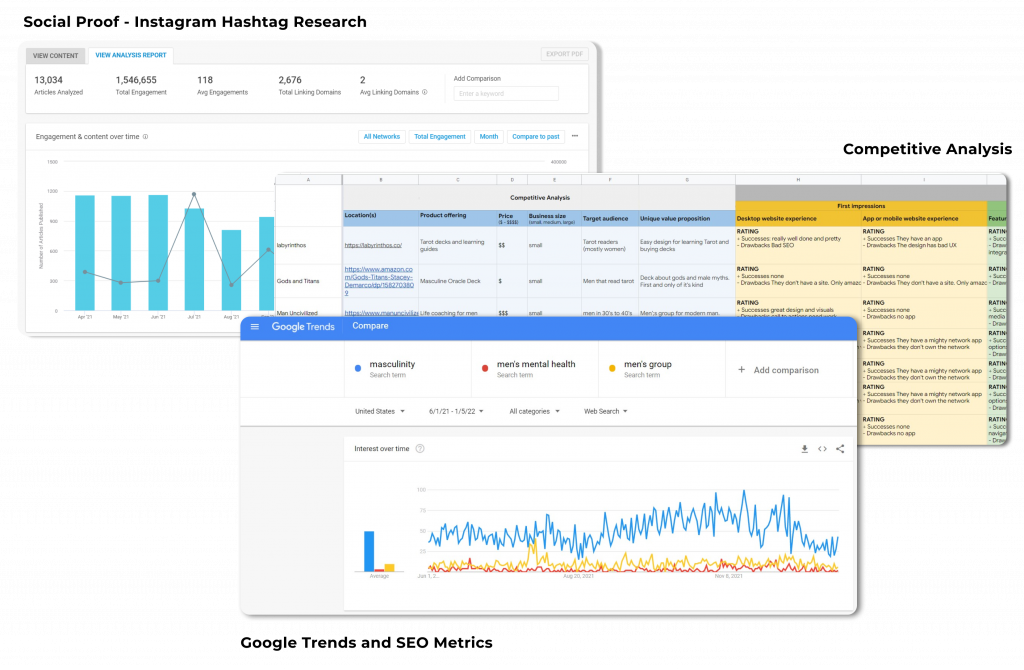
Task: Click the blue Average bar in Google Trends
Action: pos(369,551)
